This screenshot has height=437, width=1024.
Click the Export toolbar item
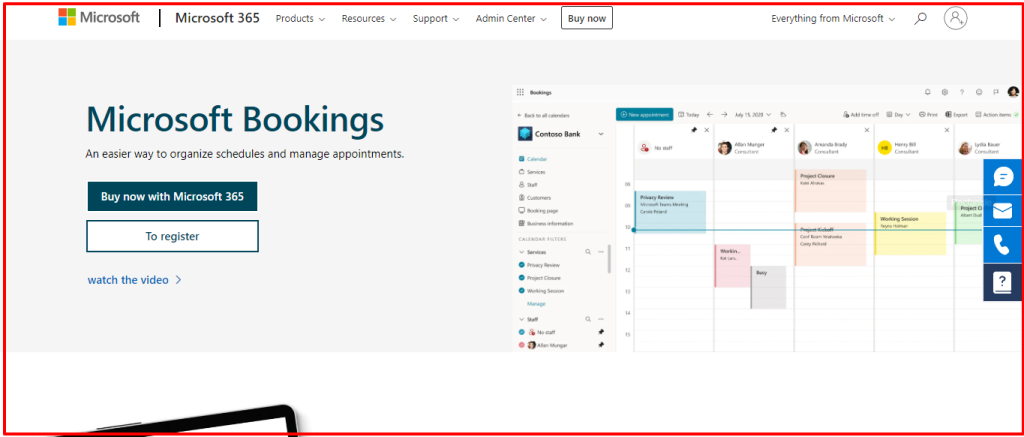[x=956, y=114]
